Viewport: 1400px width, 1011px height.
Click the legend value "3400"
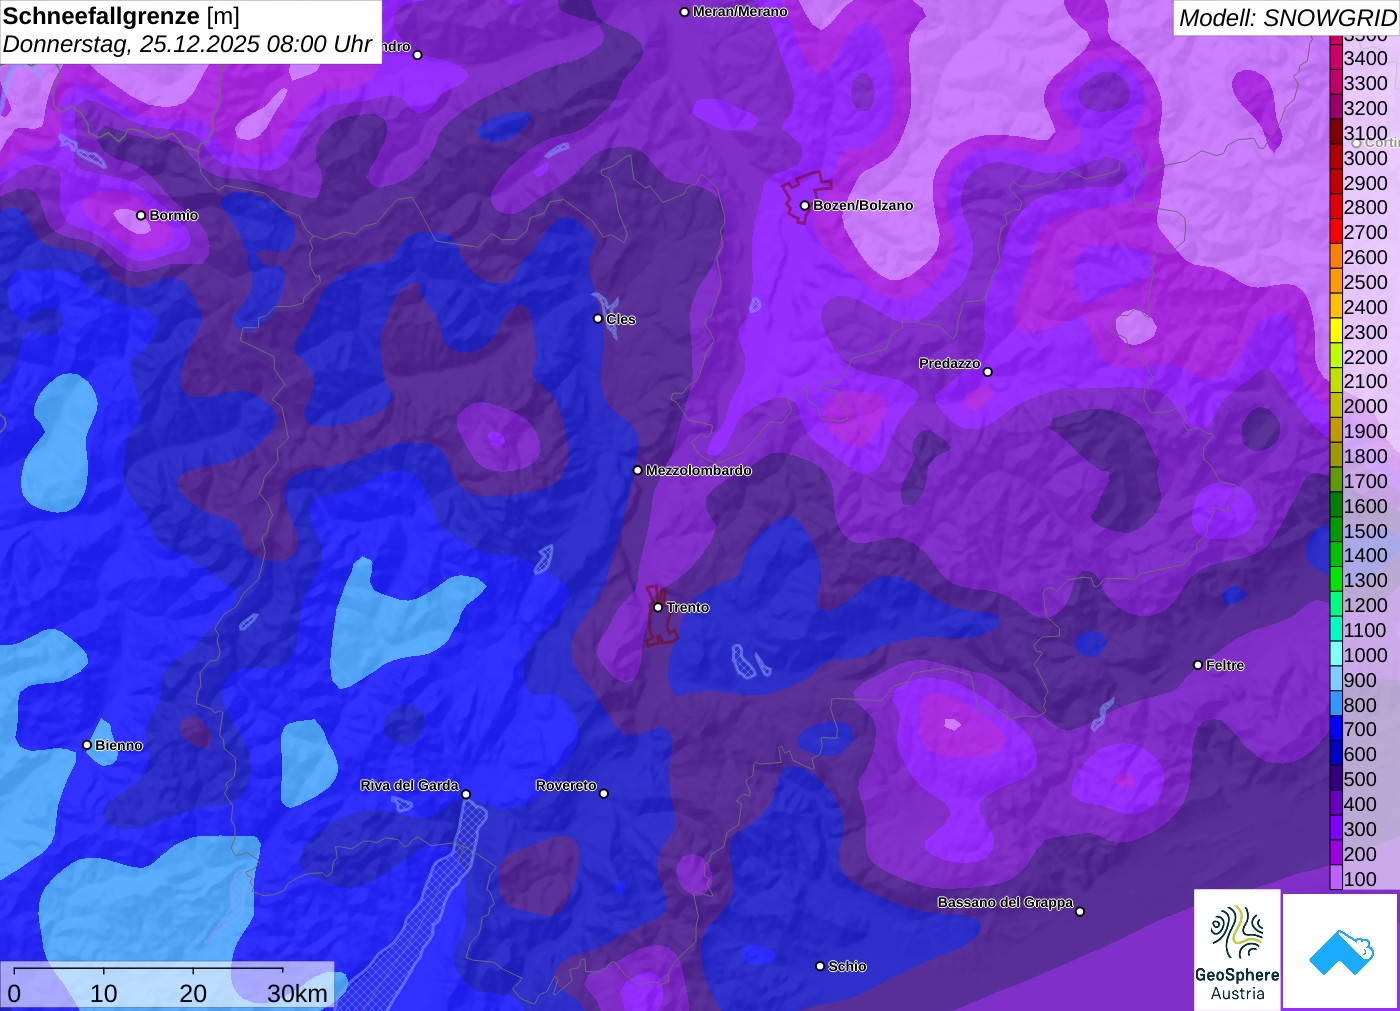pos(1366,58)
